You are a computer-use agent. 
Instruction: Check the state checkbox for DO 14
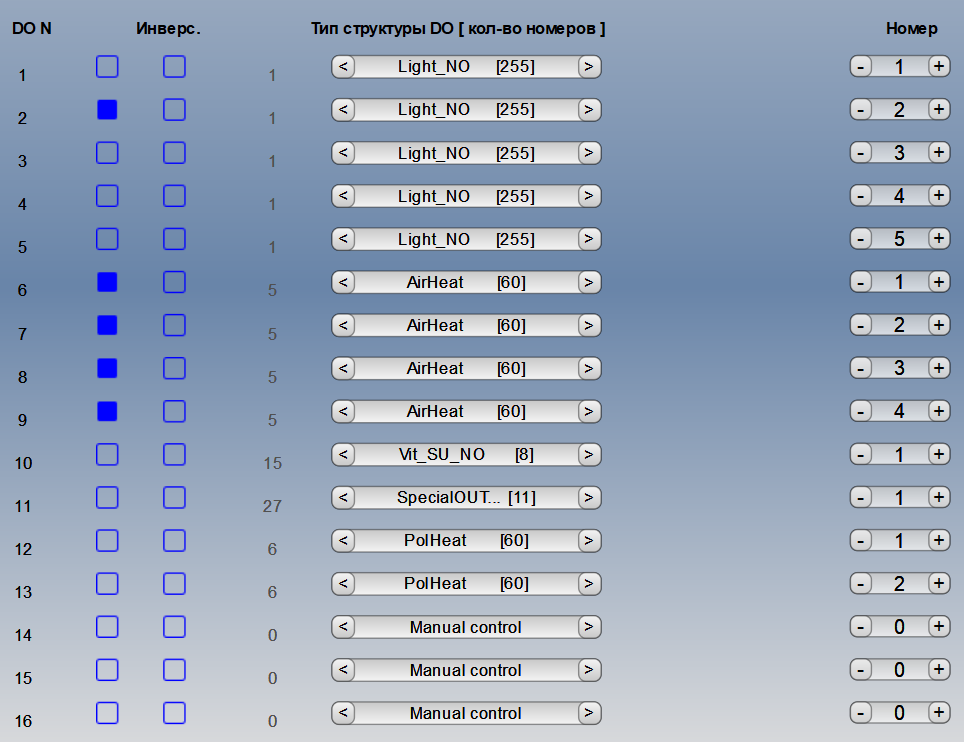coord(107,627)
